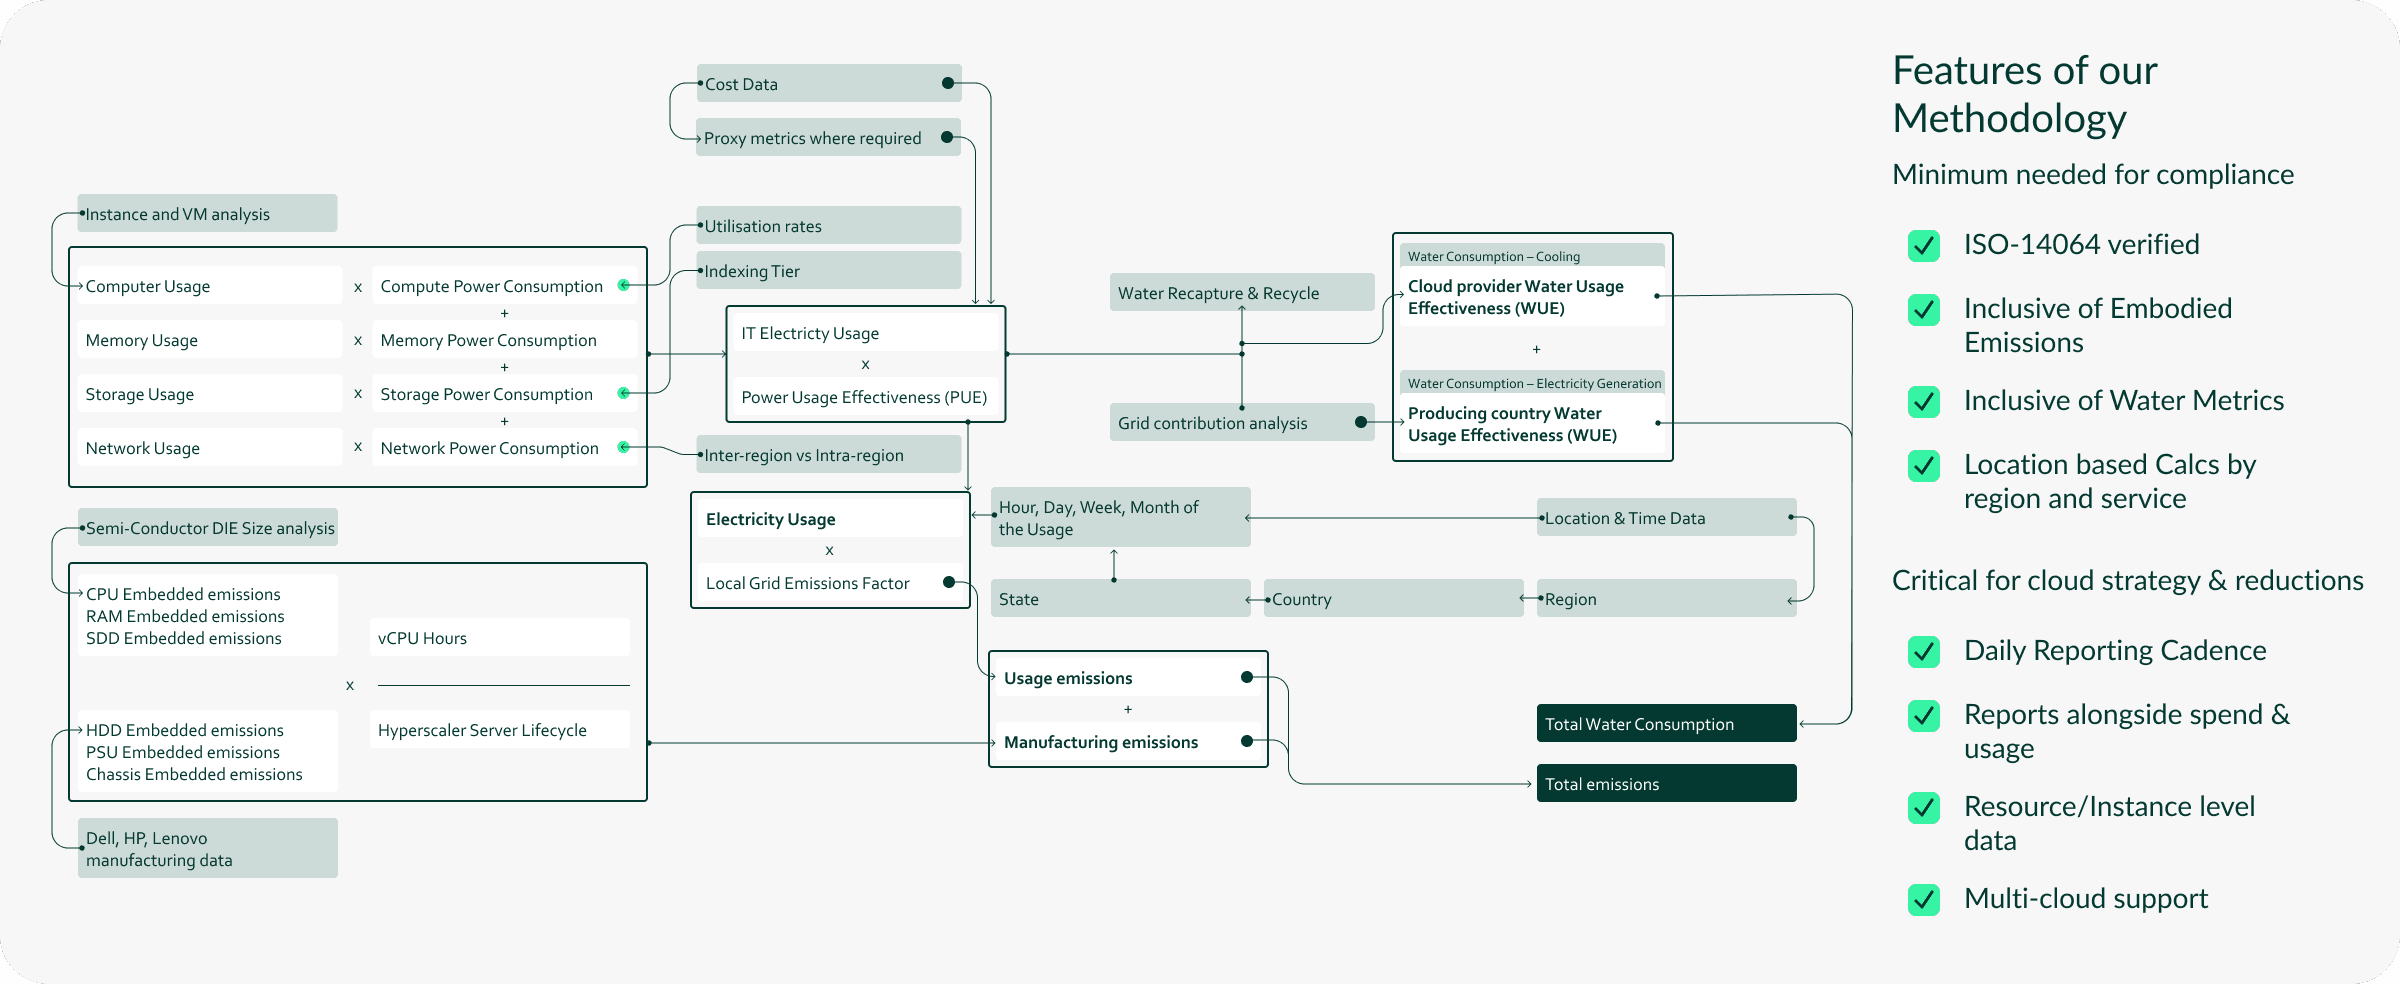Click the dot on Local Grid Emissions Factor

point(948,581)
